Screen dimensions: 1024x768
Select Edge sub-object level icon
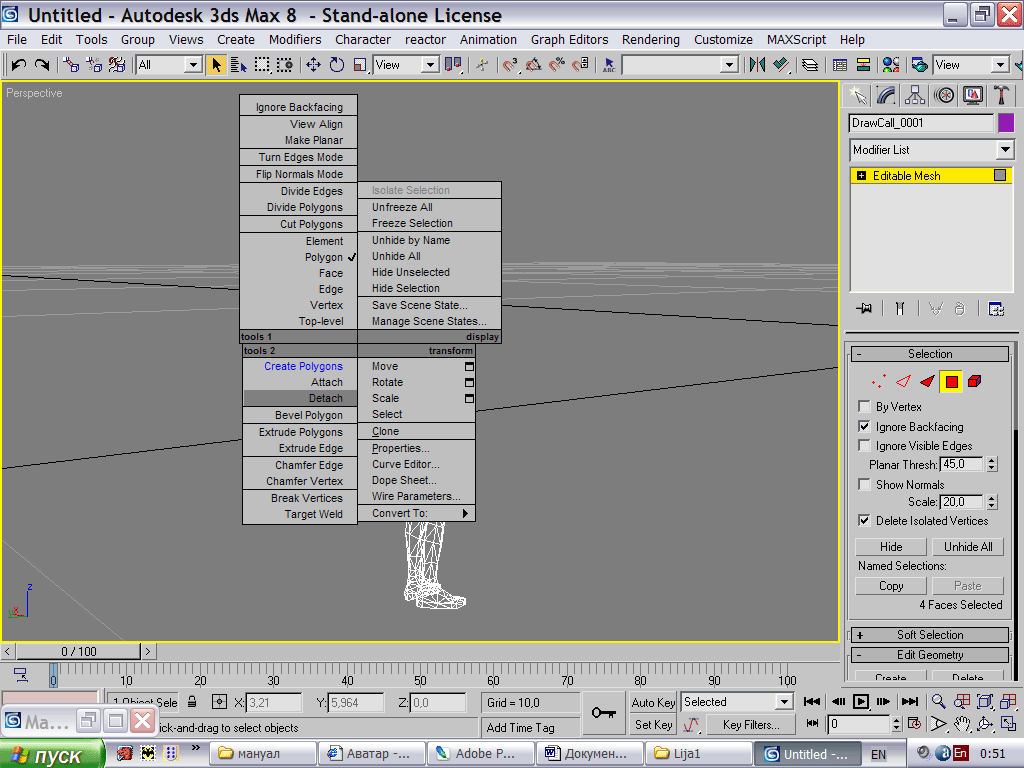click(903, 381)
